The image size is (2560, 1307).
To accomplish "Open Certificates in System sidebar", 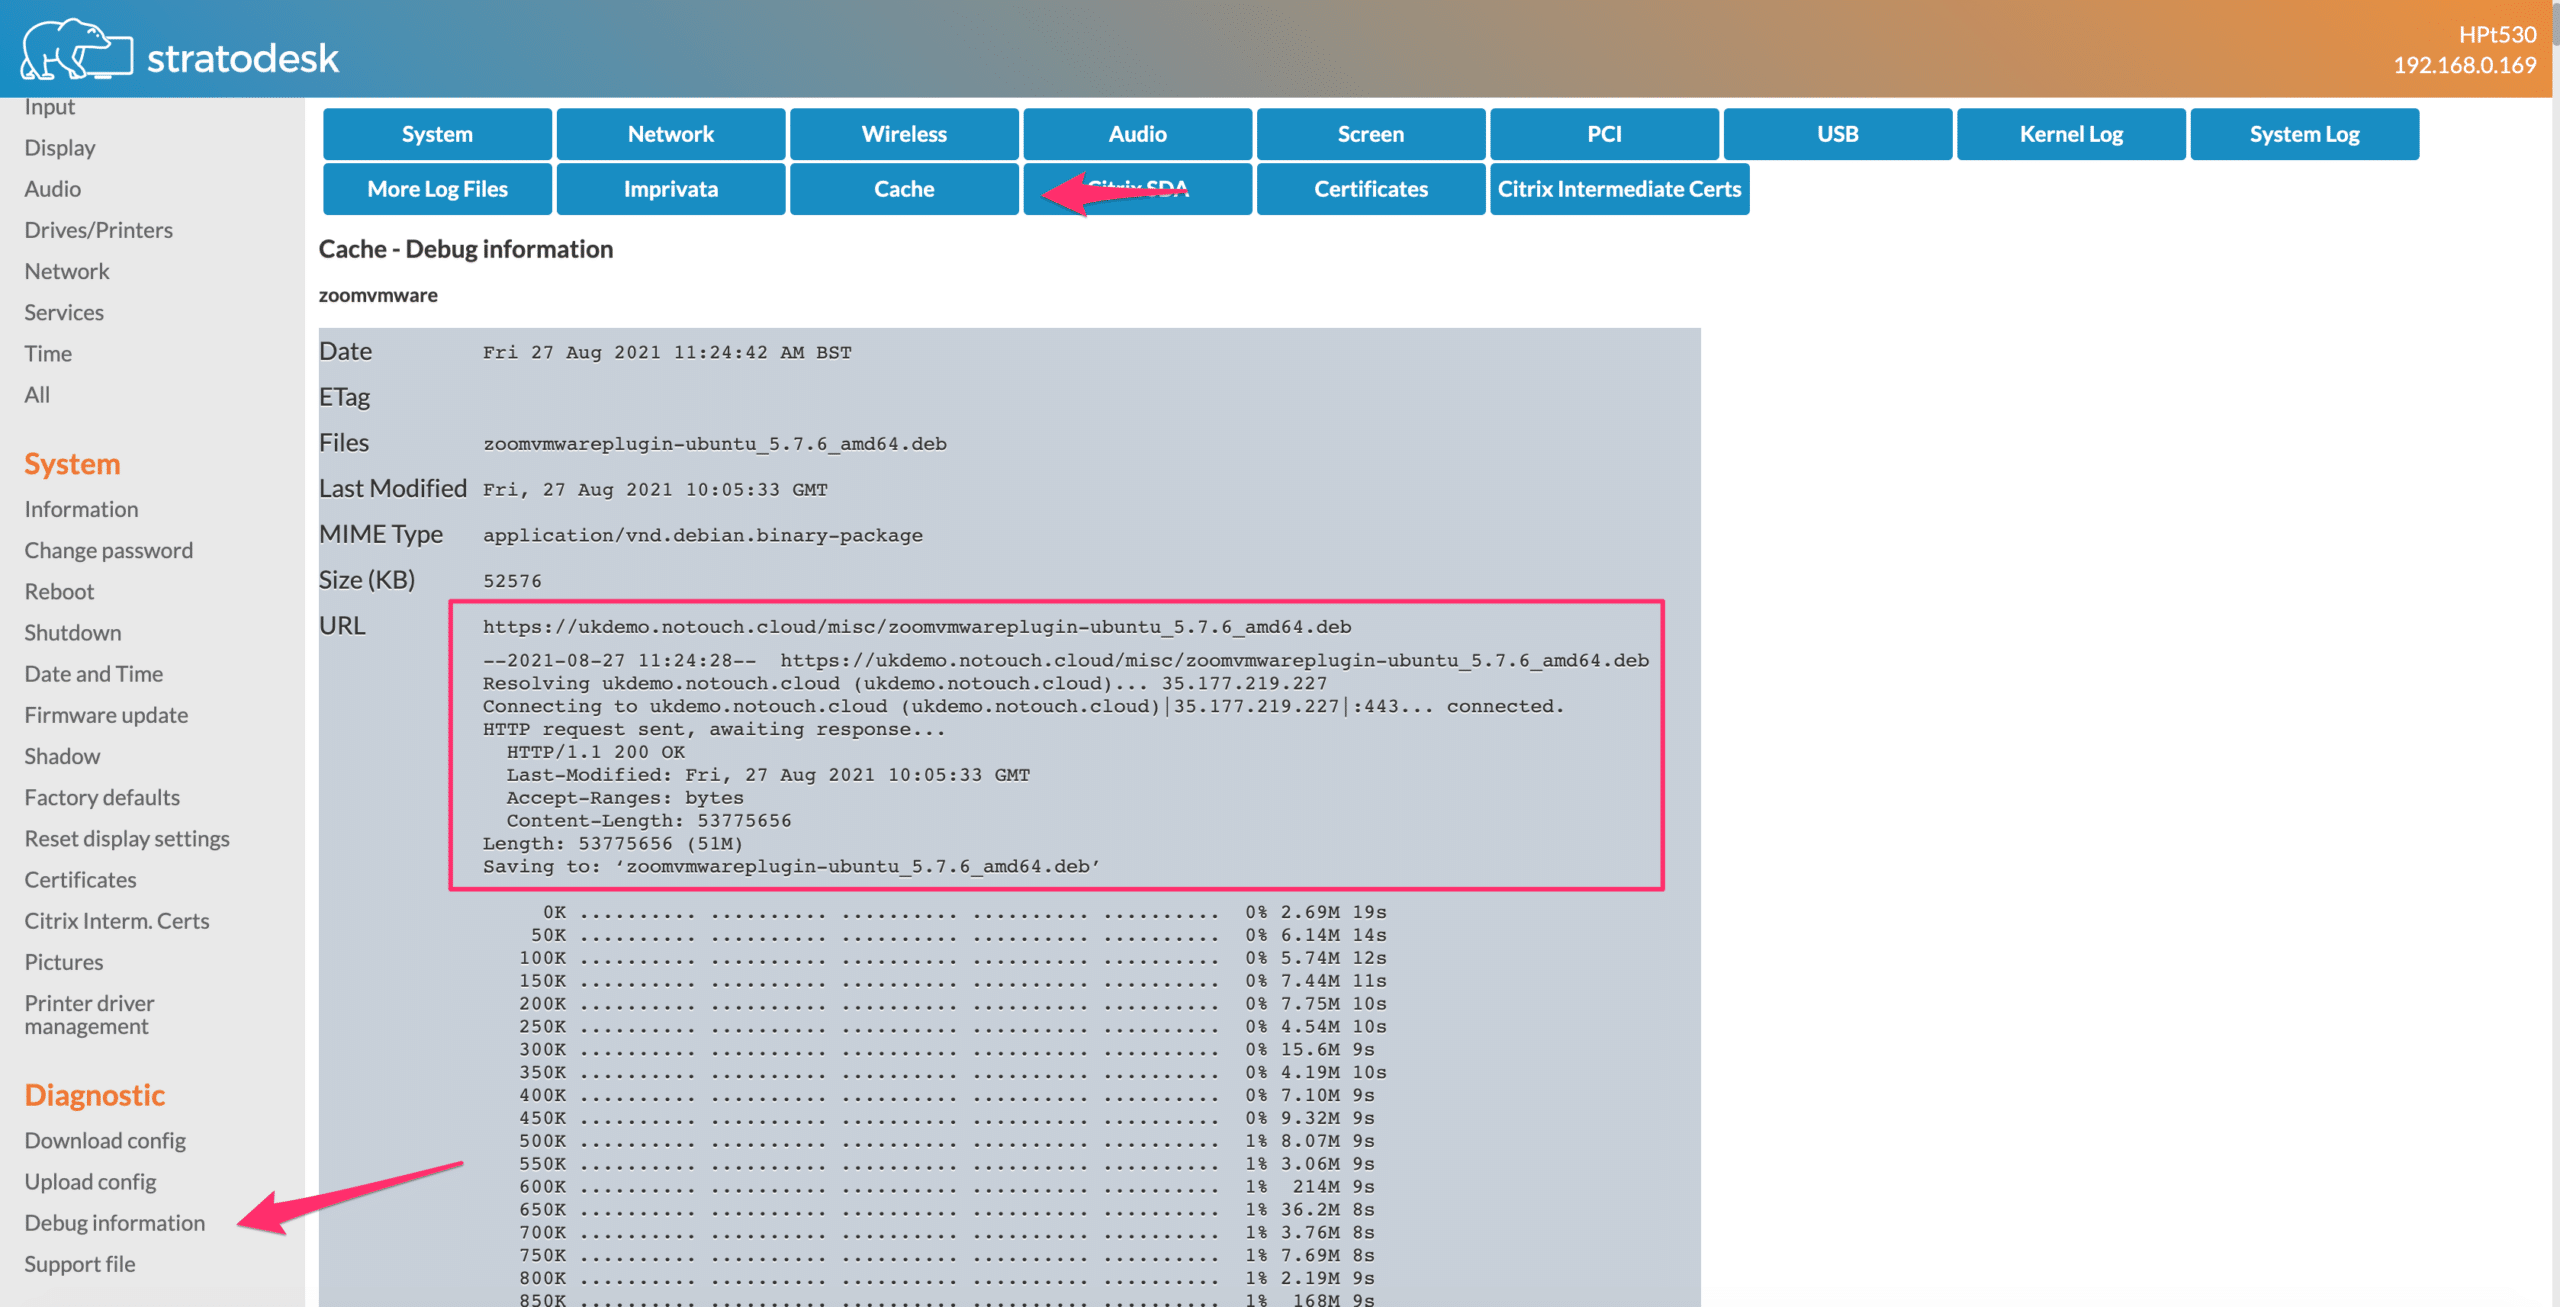I will [x=81, y=879].
